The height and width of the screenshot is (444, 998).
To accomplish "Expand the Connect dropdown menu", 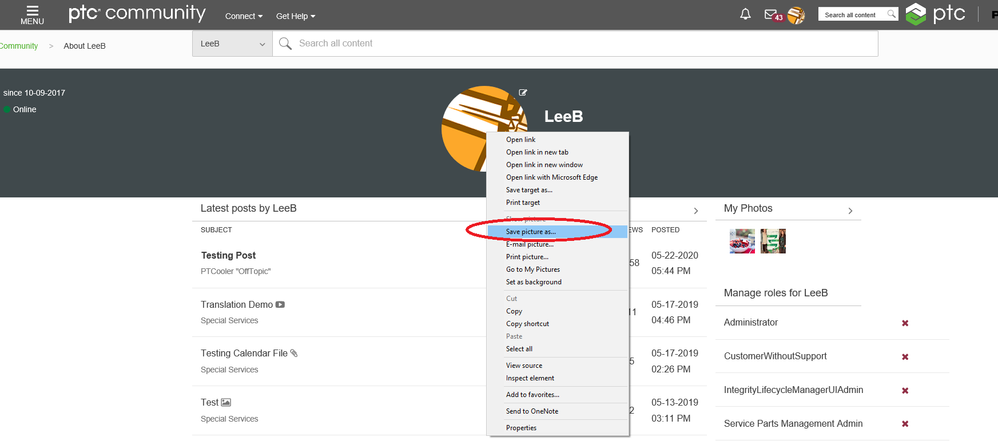I will pyautogui.click(x=244, y=17).
